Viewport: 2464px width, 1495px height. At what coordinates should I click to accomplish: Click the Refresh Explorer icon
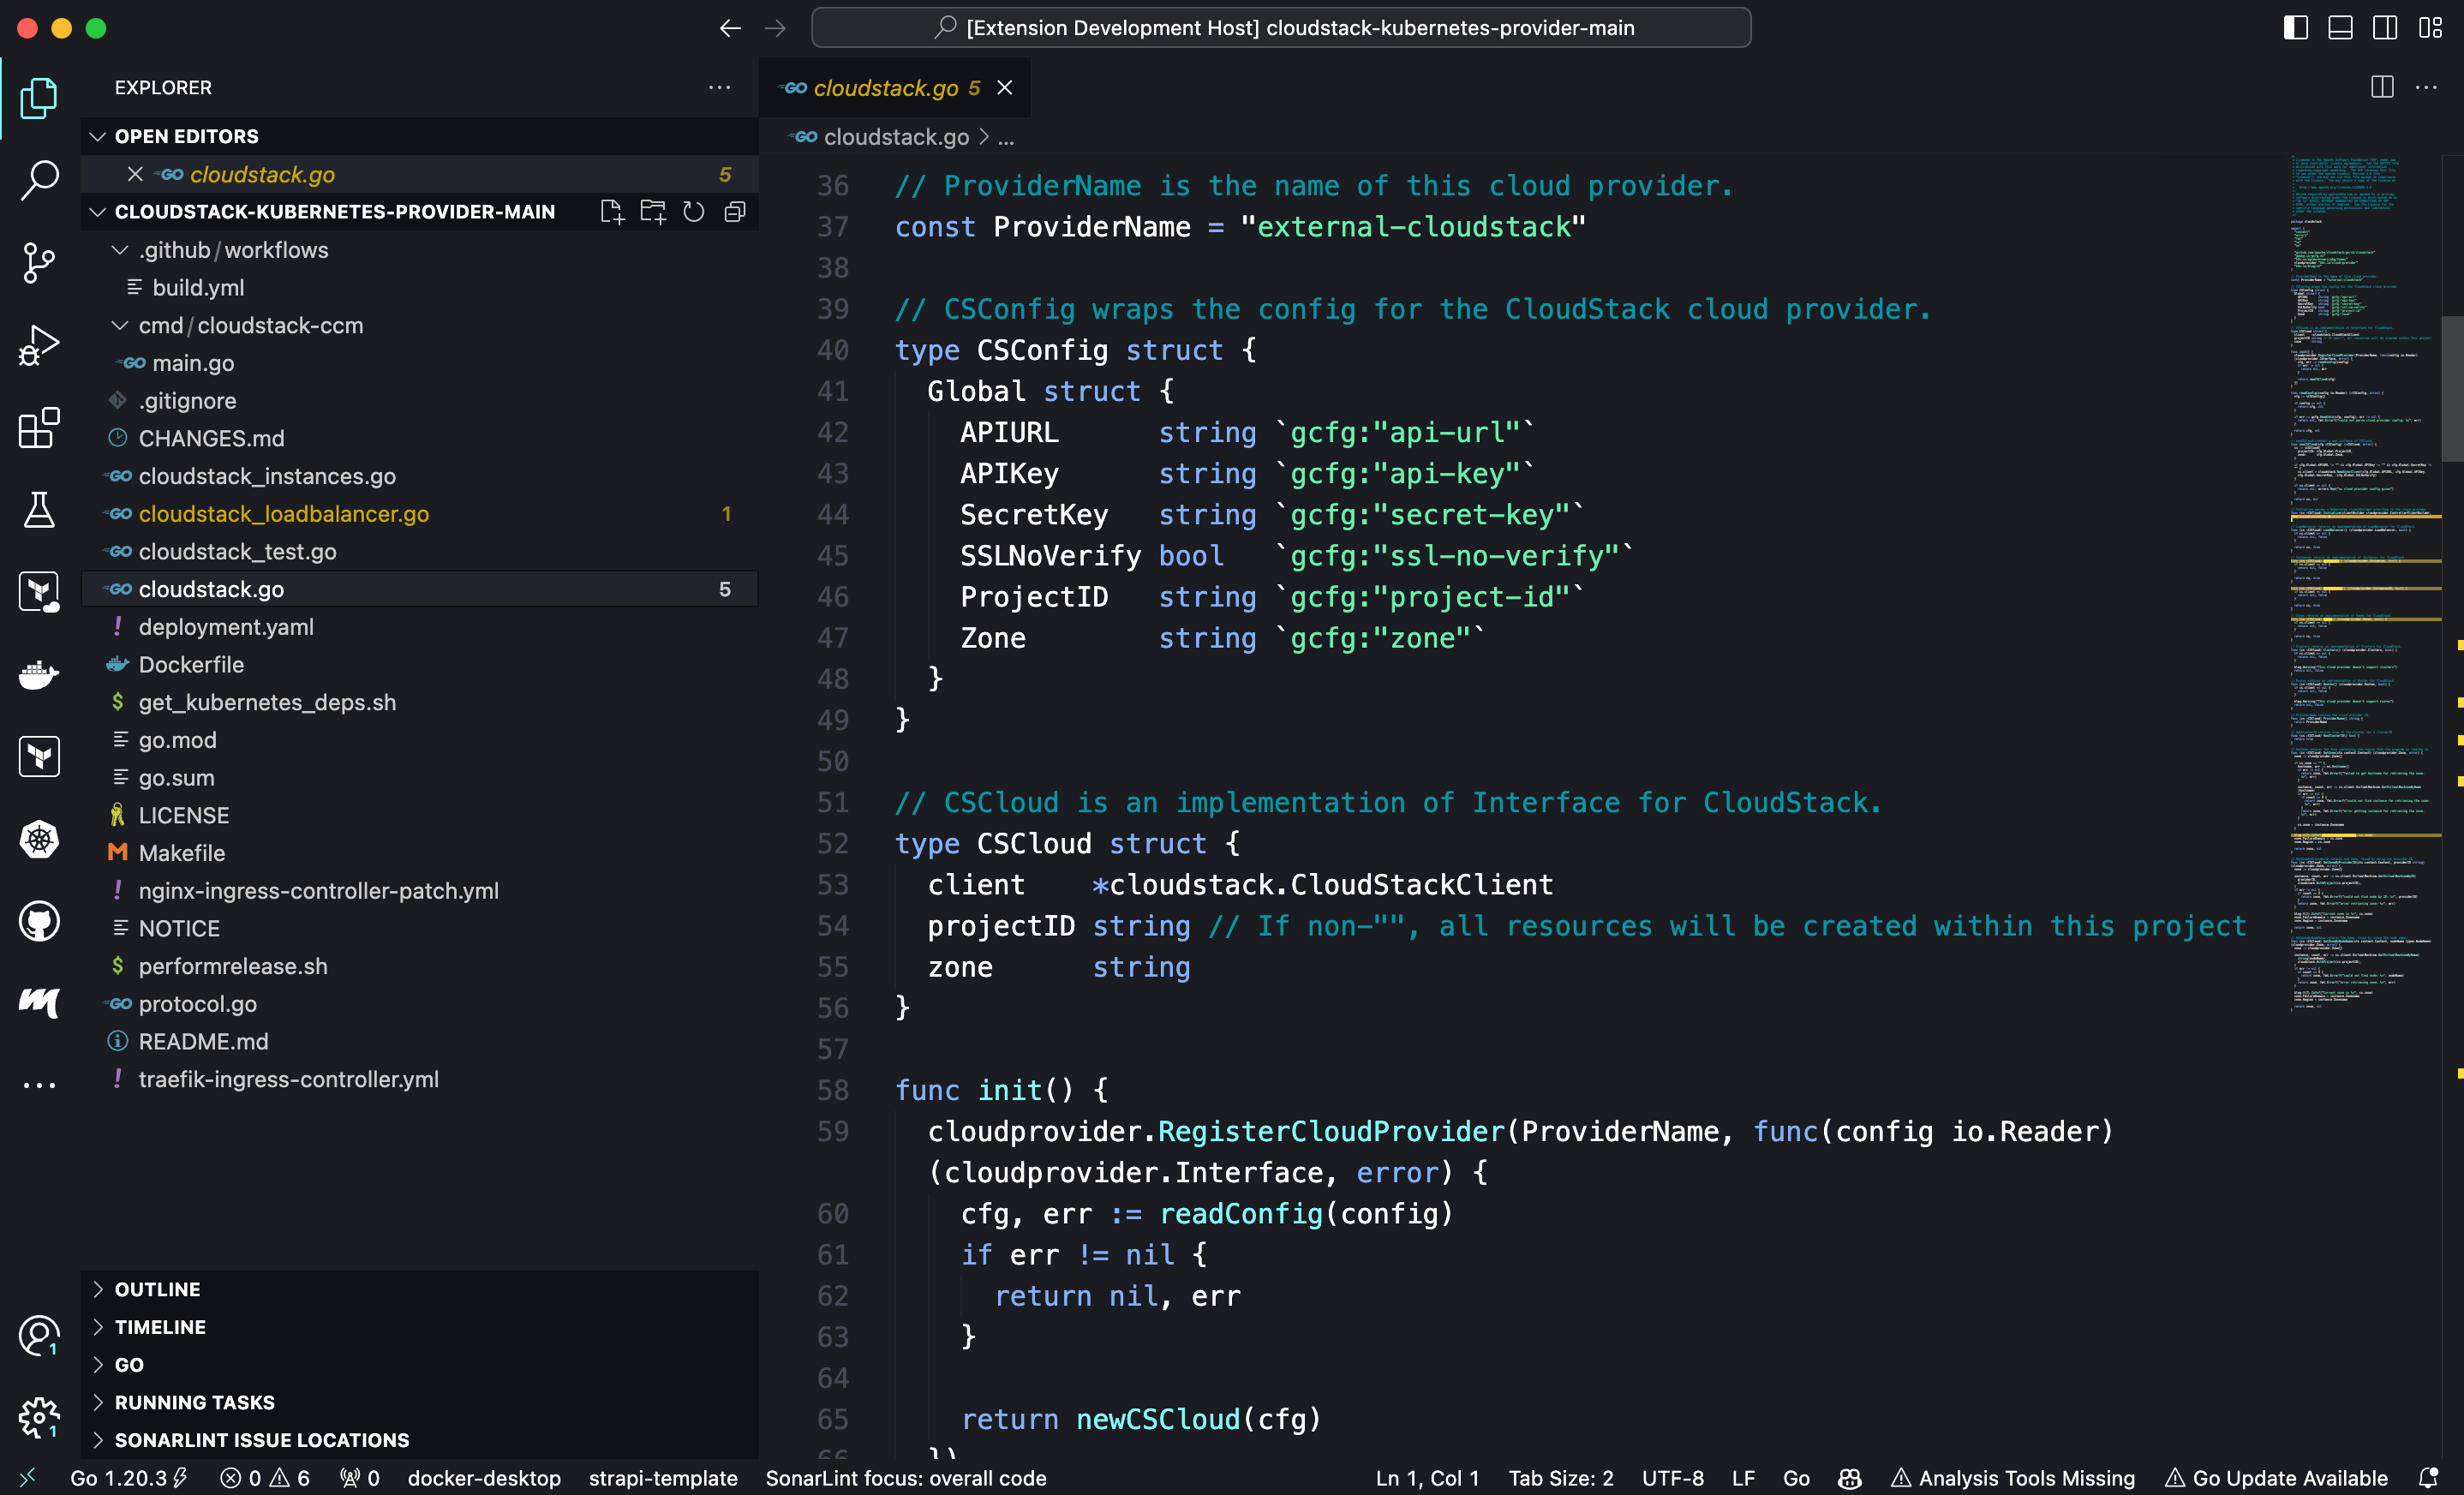coord(693,212)
